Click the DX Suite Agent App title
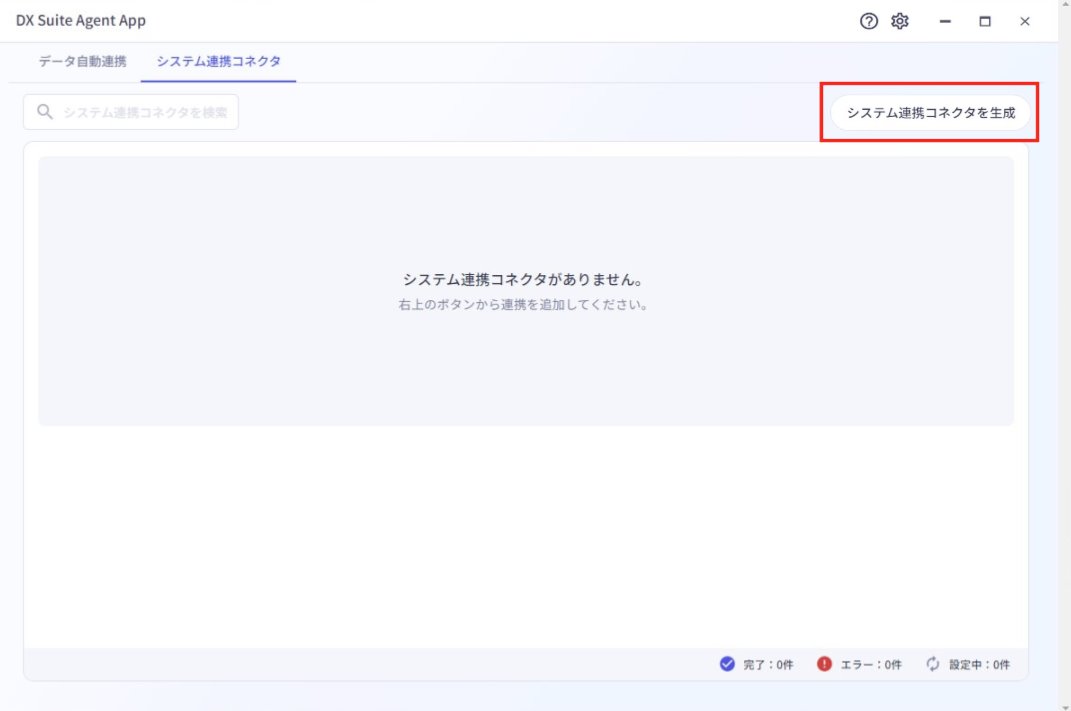The width and height of the screenshot is (1071, 711). (81, 20)
